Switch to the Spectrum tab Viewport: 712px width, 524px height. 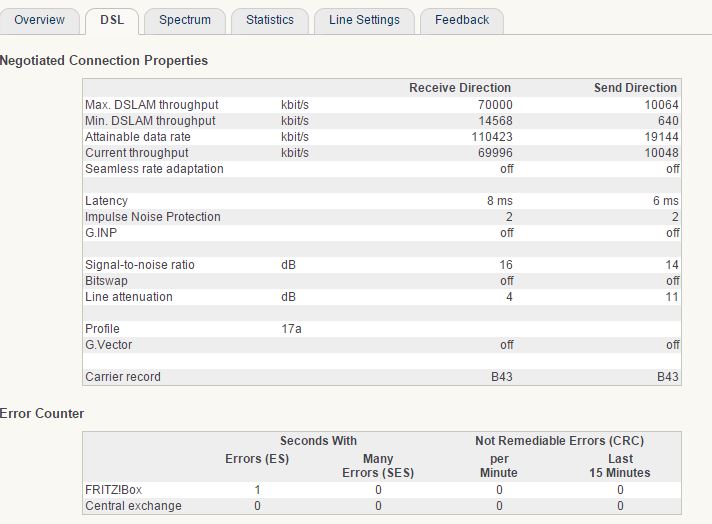(x=185, y=20)
